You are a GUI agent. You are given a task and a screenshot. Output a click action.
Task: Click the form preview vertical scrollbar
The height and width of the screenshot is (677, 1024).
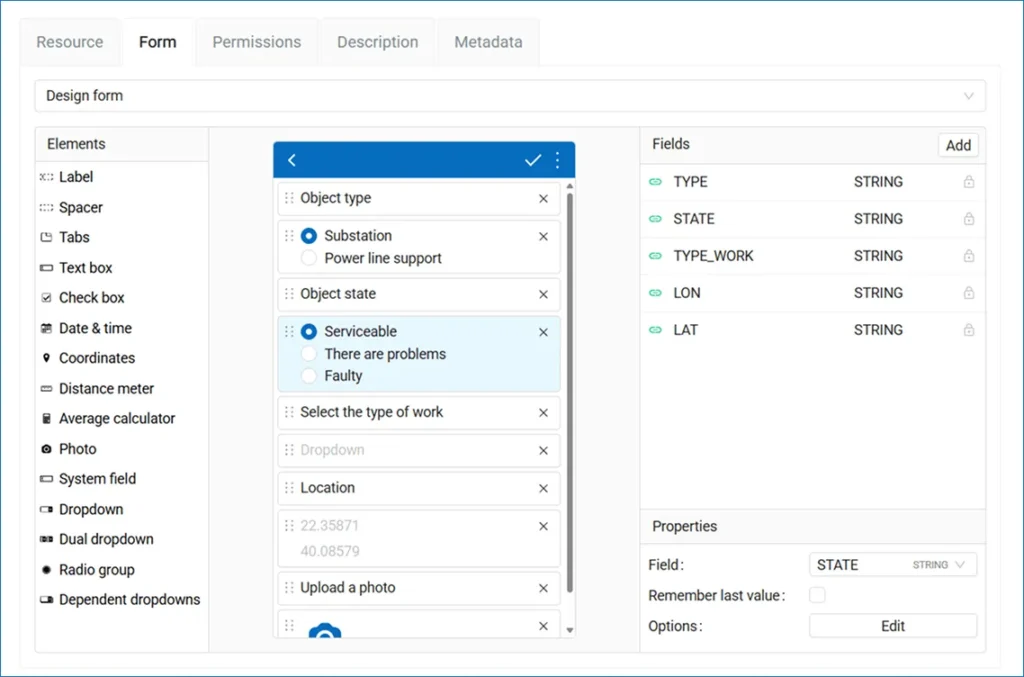[570, 390]
